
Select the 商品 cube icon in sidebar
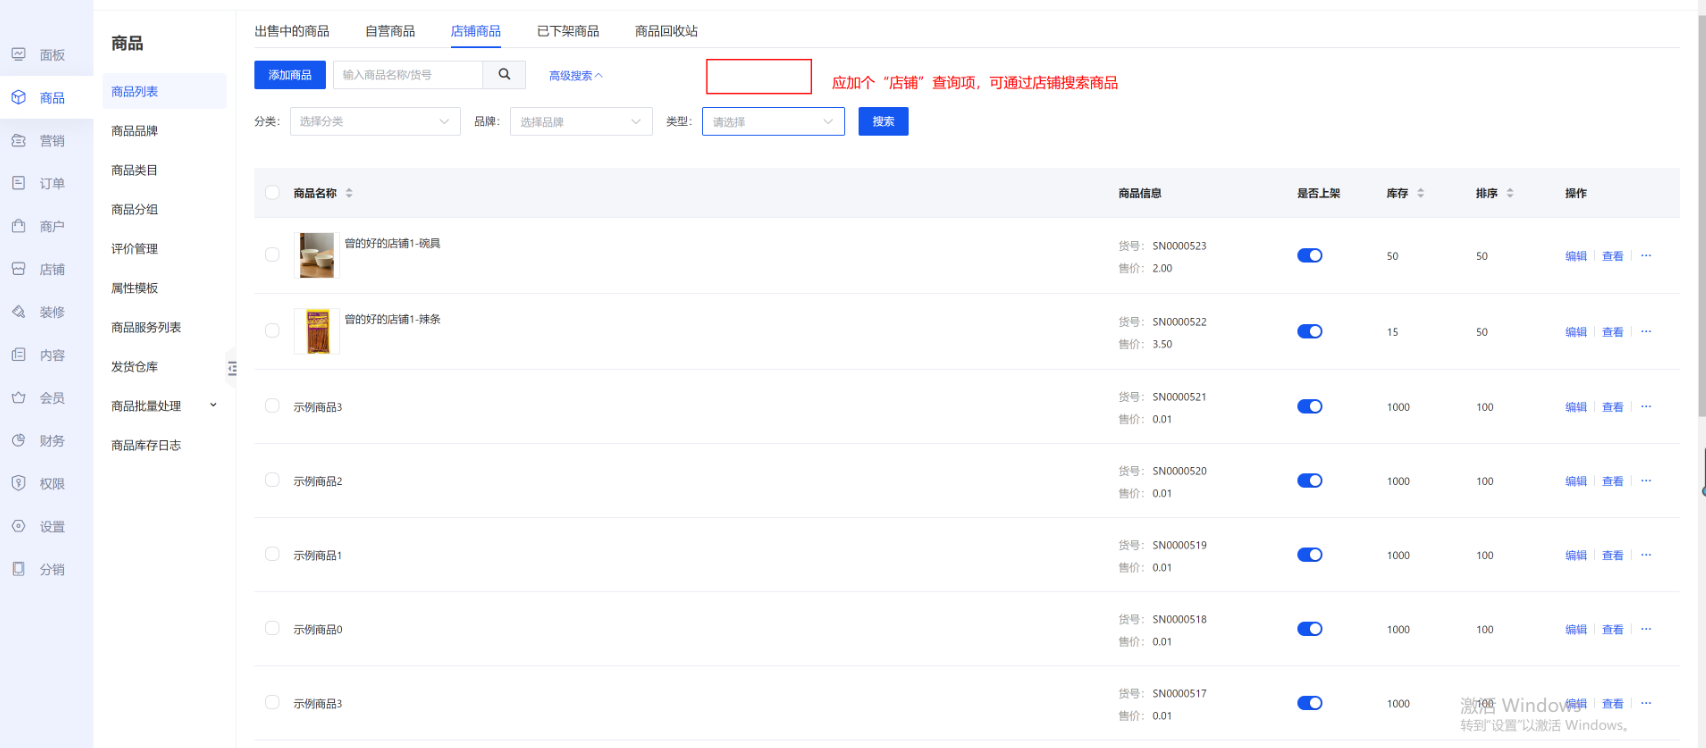(19, 97)
